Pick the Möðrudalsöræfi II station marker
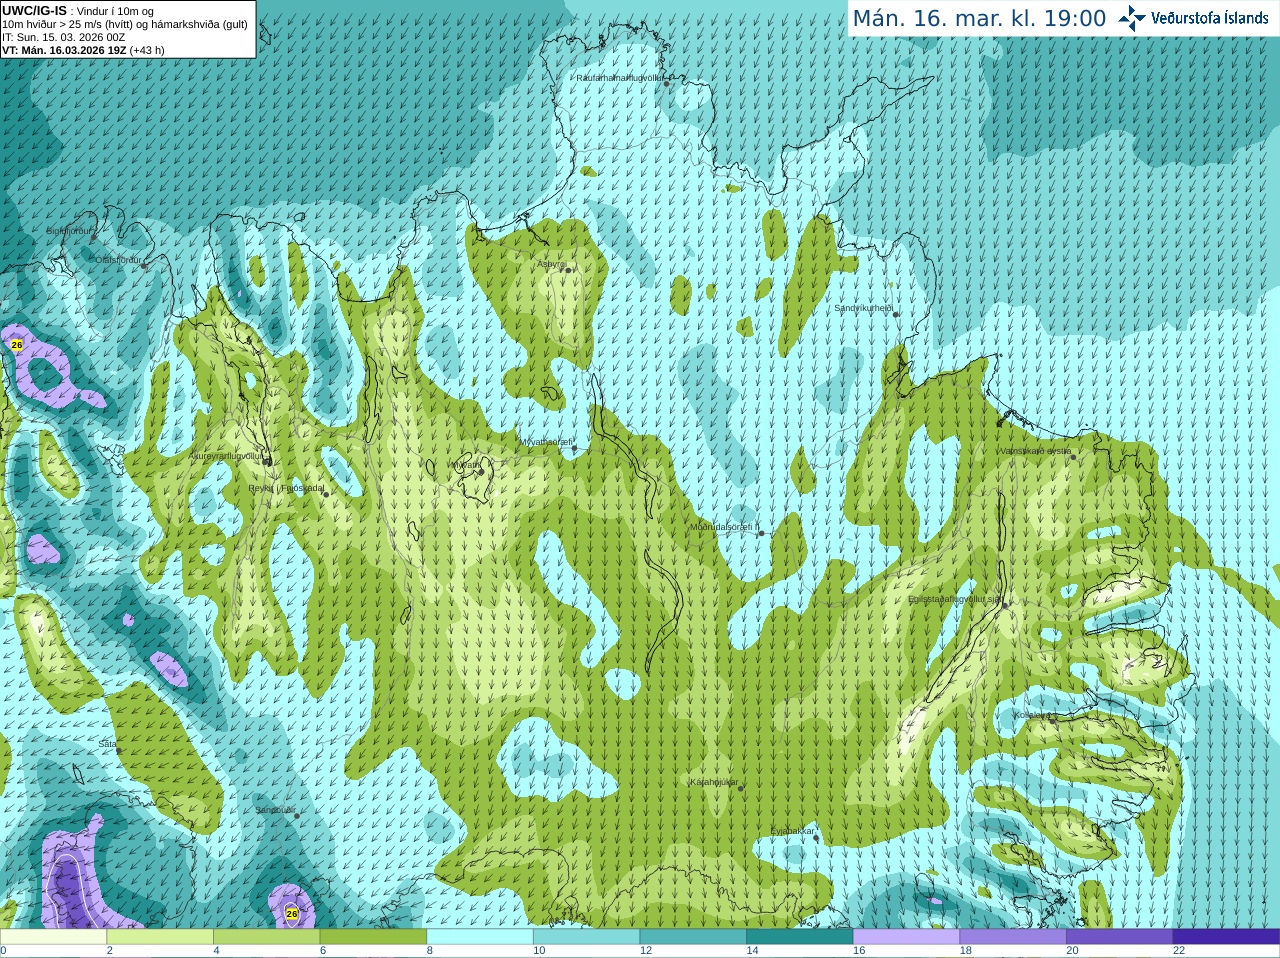 (761, 533)
